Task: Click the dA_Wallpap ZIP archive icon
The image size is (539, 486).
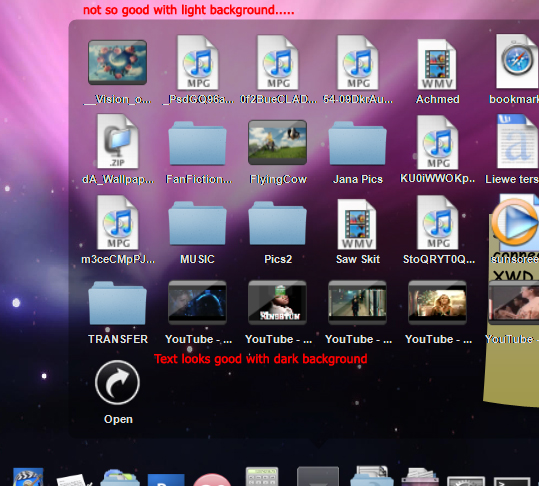Action: (118, 141)
